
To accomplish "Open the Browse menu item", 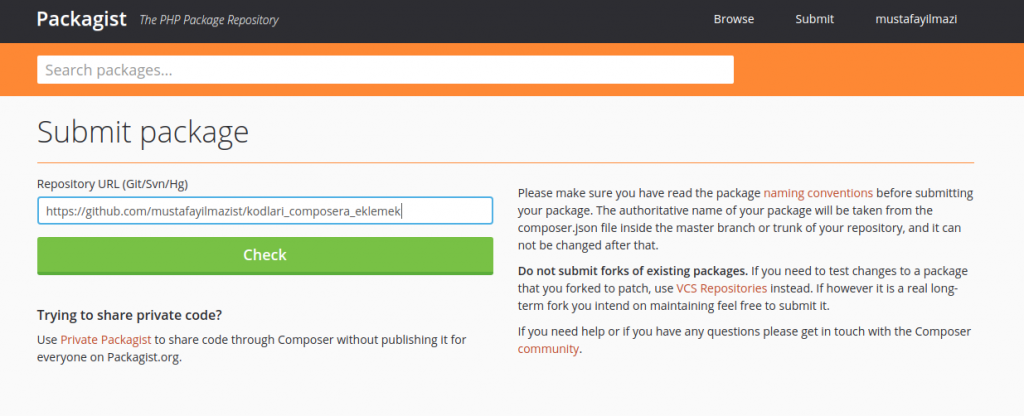I will click(x=733, y=19).
